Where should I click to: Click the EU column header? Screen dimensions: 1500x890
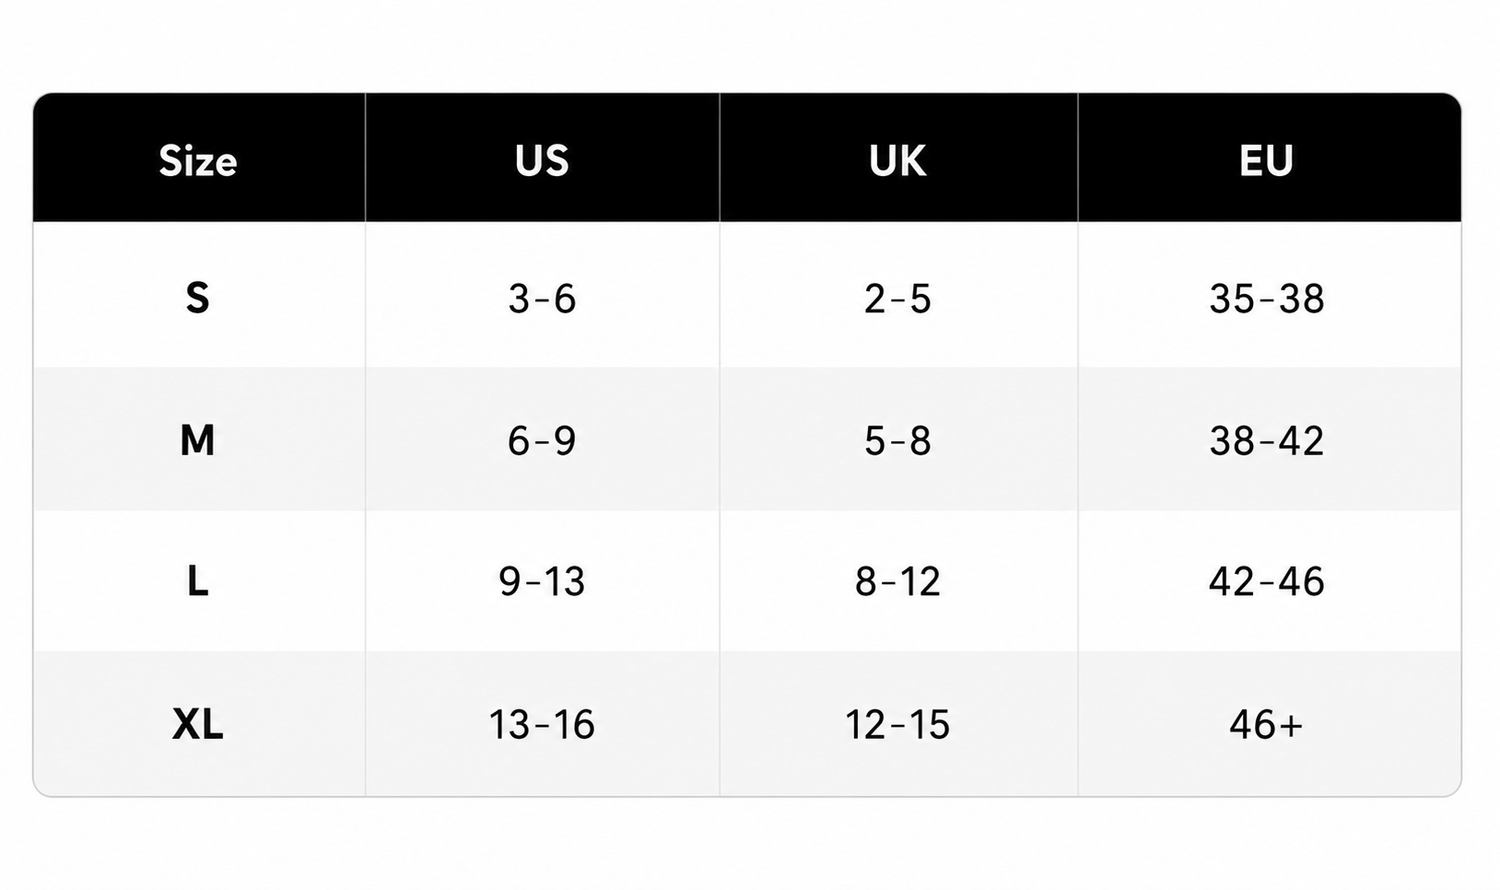[x=1266, y=161]
